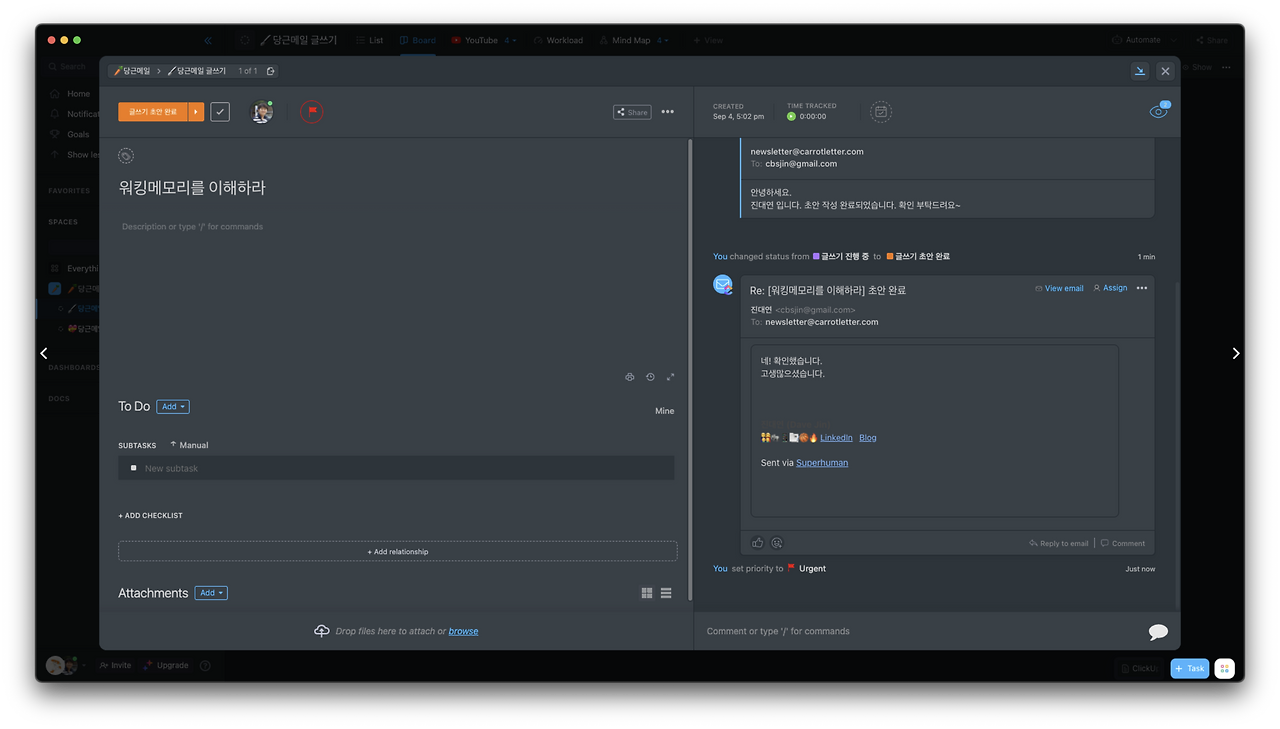
Task: Open the email comment ellipsis menu
Action: click(1142, 288)
